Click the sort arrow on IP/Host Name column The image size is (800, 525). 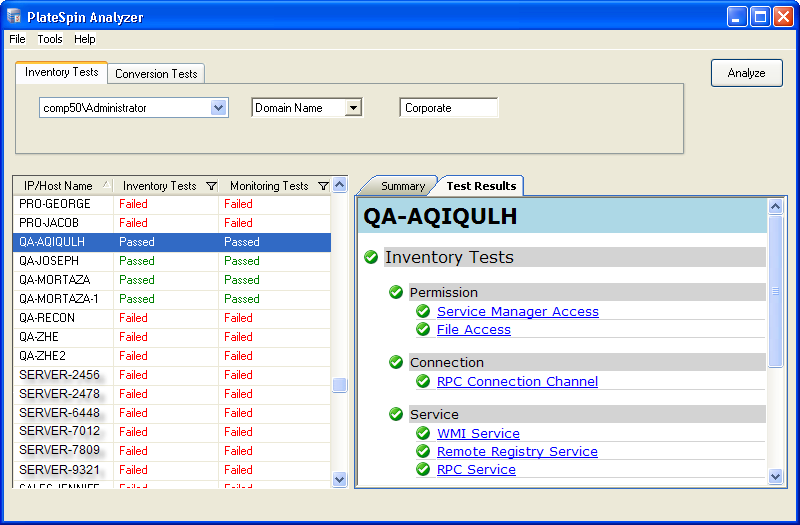[106, 185]
